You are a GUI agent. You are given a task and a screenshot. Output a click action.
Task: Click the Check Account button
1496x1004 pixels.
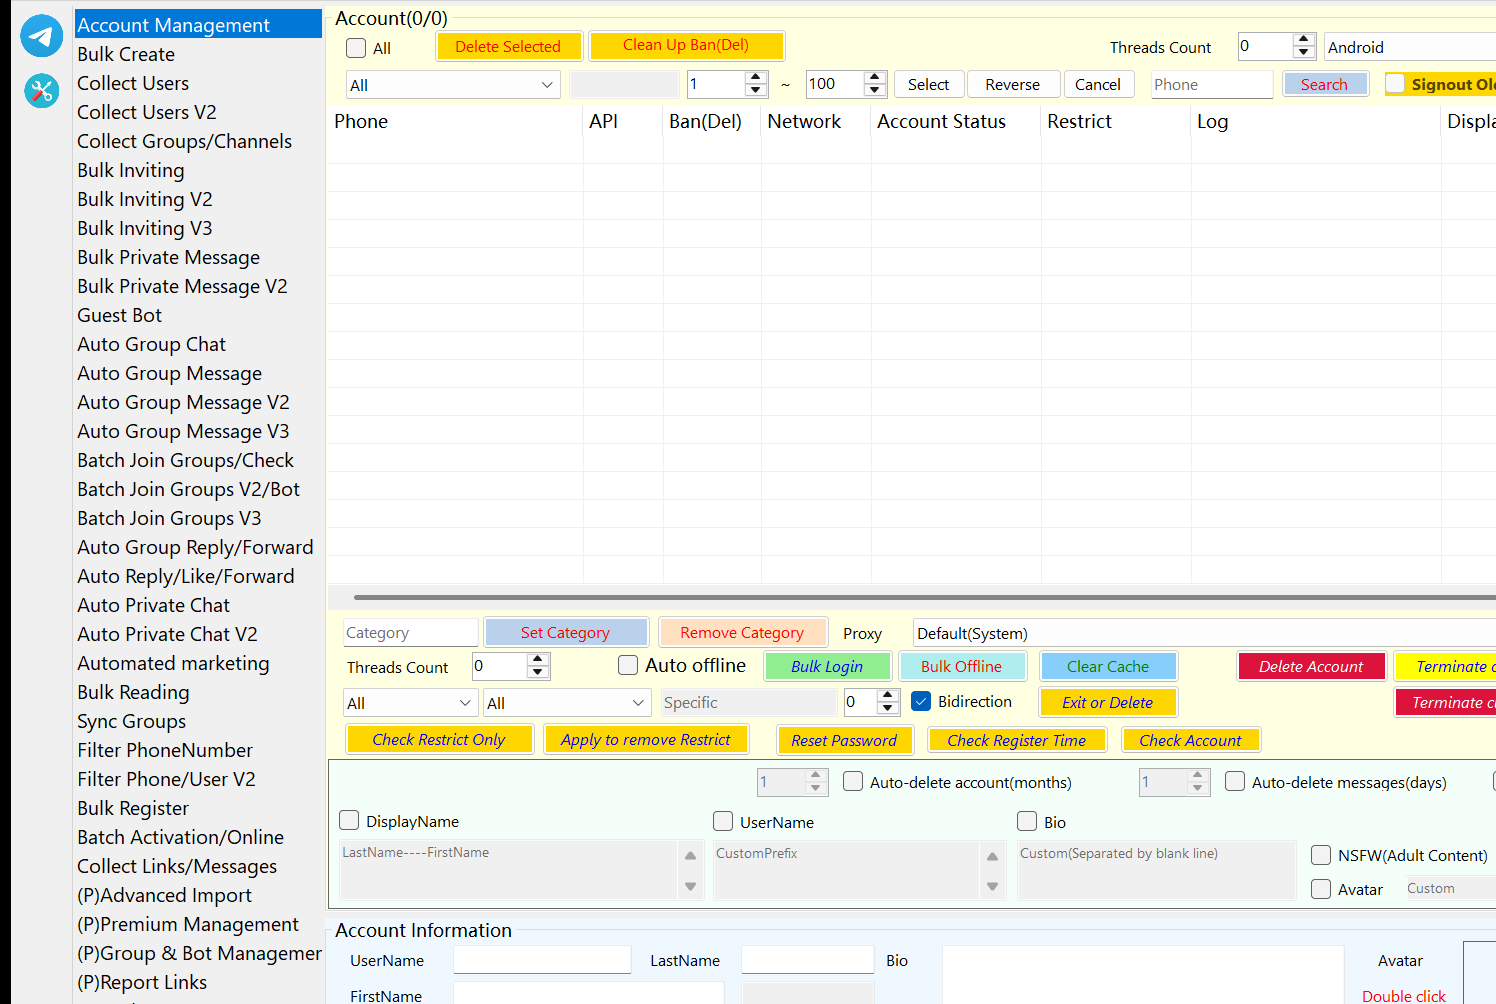[x=1190, y=740]
